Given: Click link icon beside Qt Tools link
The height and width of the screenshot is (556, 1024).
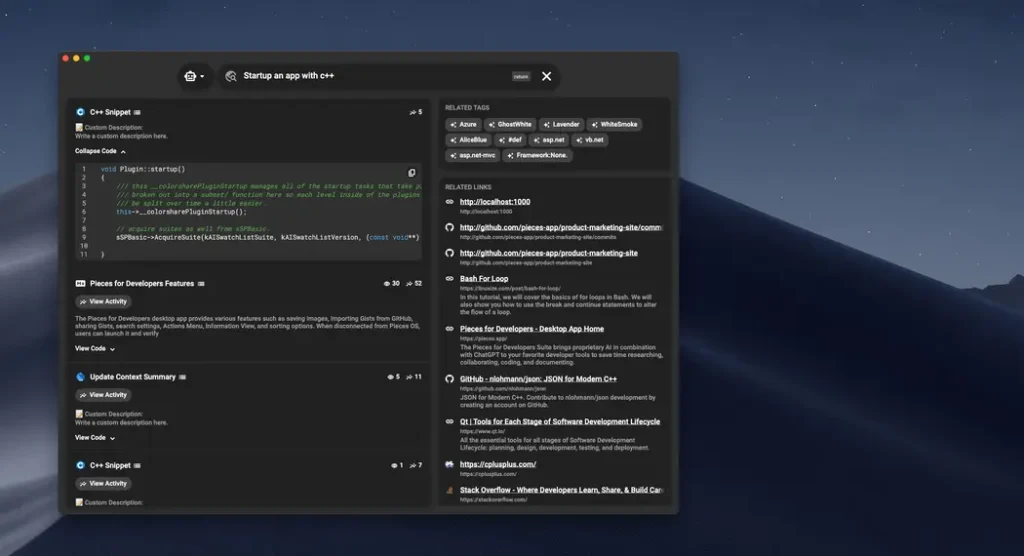Looking at the screenshot, I should 449,421.
